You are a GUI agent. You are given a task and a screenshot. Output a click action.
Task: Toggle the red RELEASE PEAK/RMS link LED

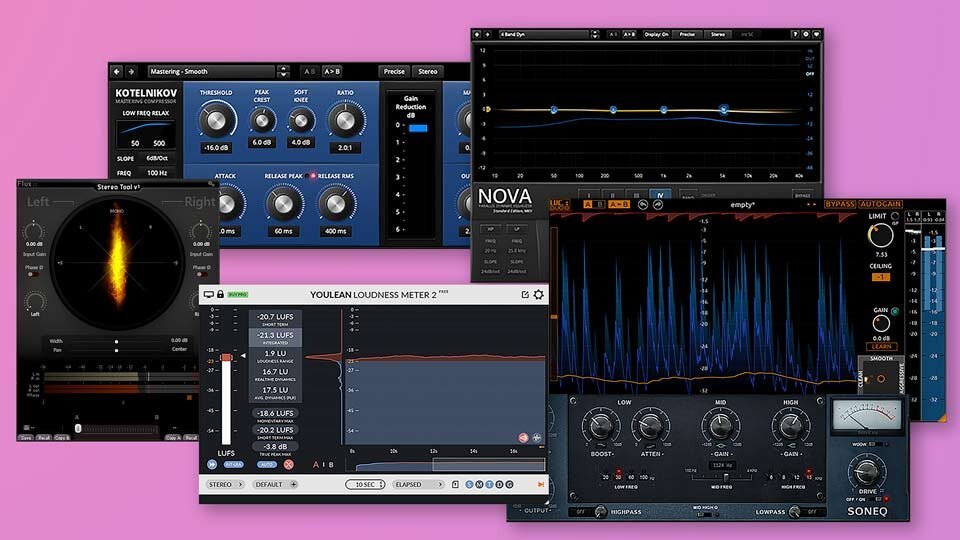[312, 176]
